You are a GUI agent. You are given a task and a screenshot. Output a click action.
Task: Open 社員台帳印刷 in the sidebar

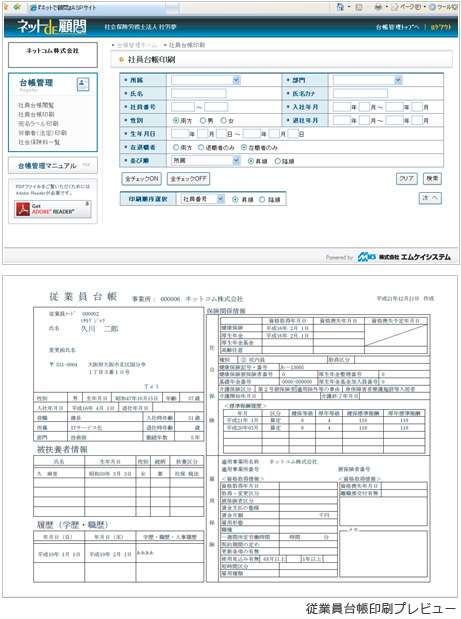[x=36, y=114]
